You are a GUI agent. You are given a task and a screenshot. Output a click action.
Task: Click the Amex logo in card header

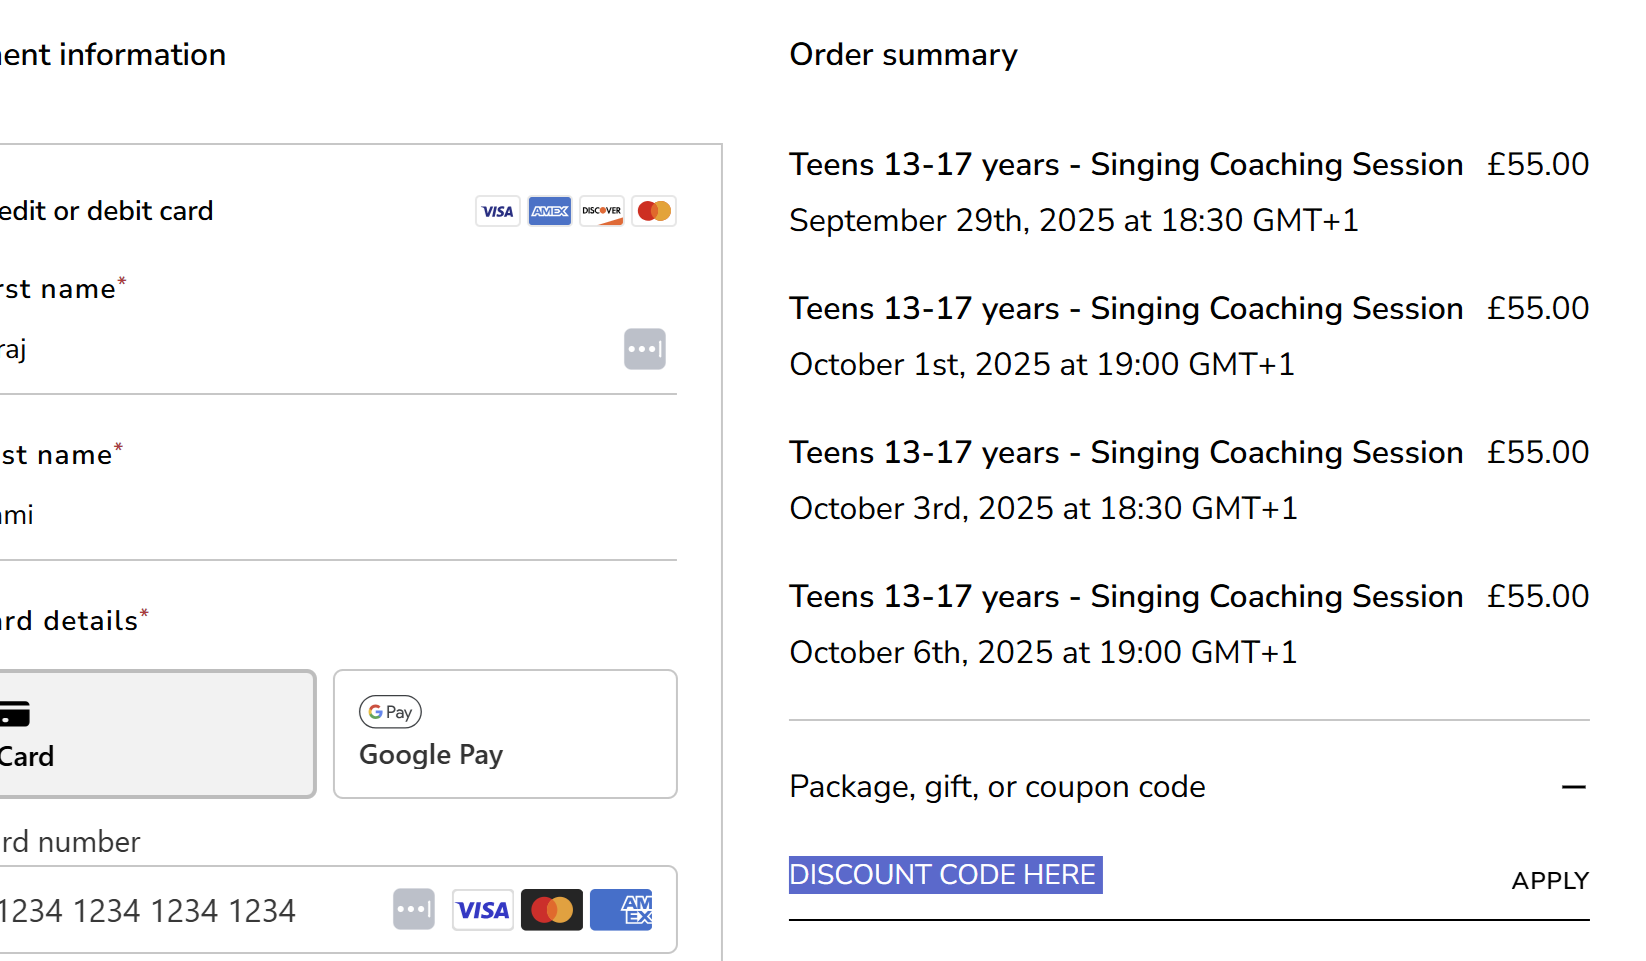(x=550, y=211)
